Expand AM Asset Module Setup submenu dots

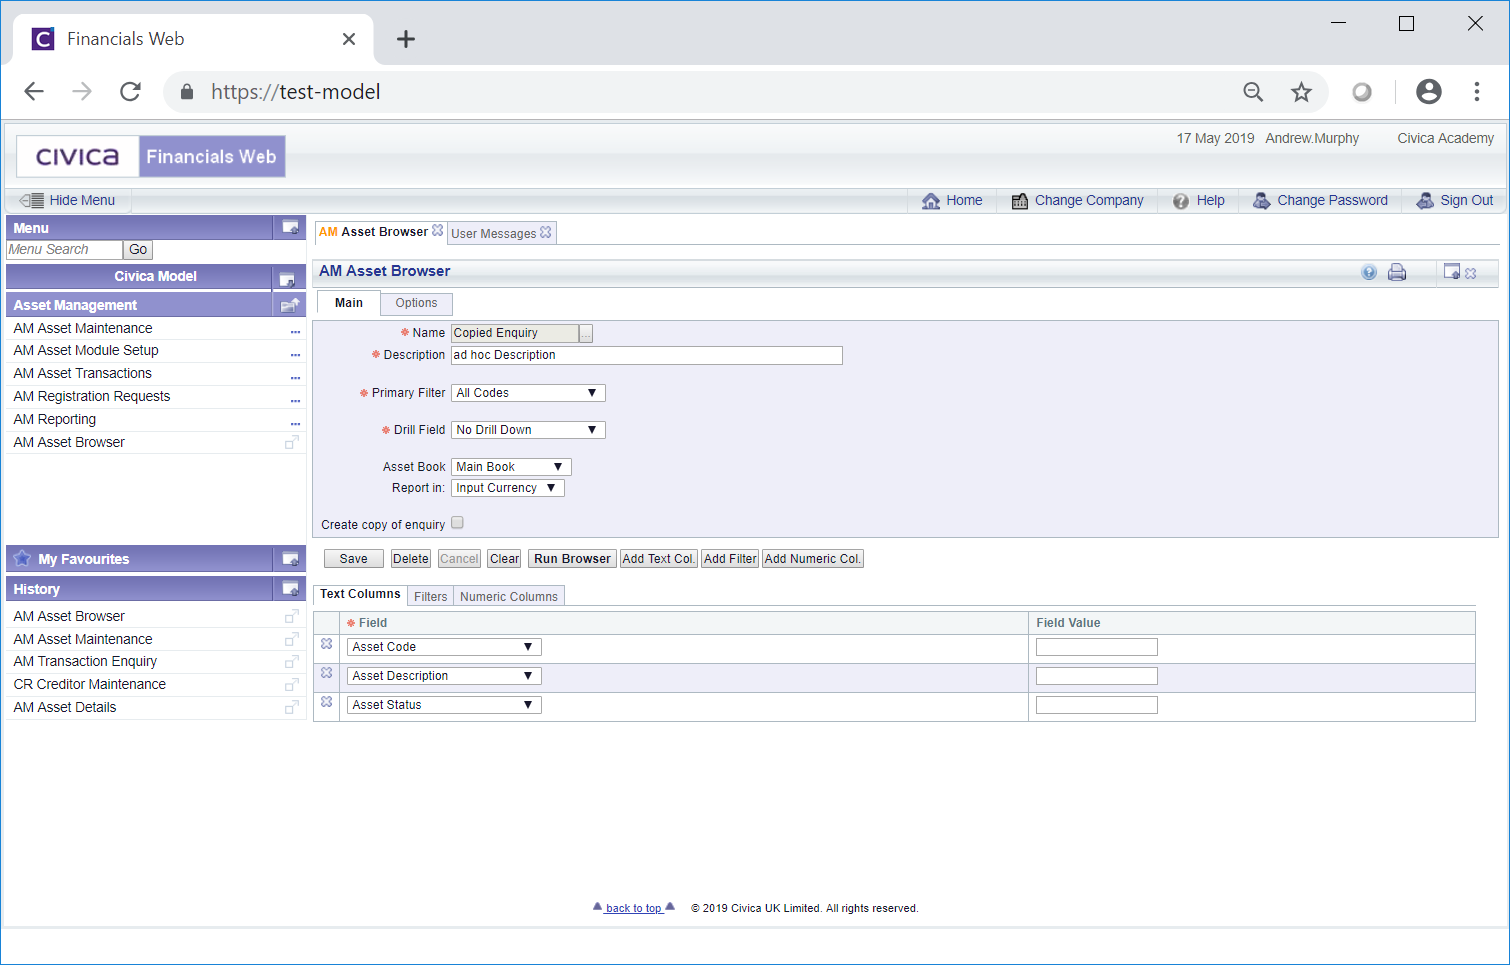295,354
